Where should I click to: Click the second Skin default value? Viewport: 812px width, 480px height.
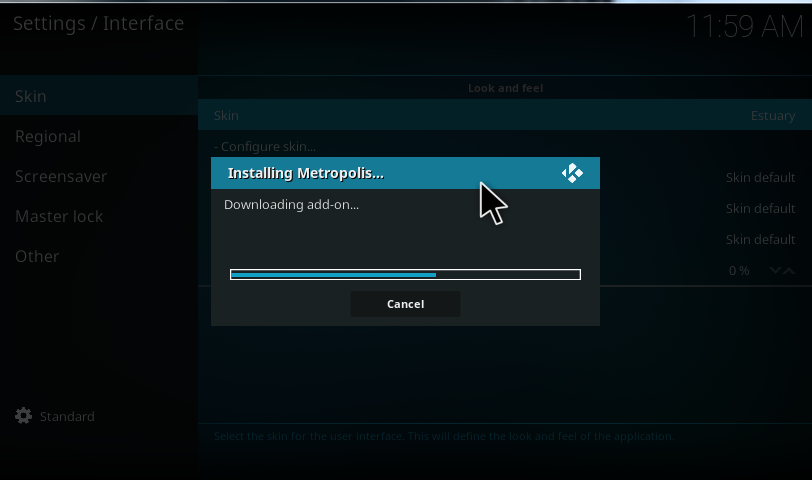(x=760, y=209)
